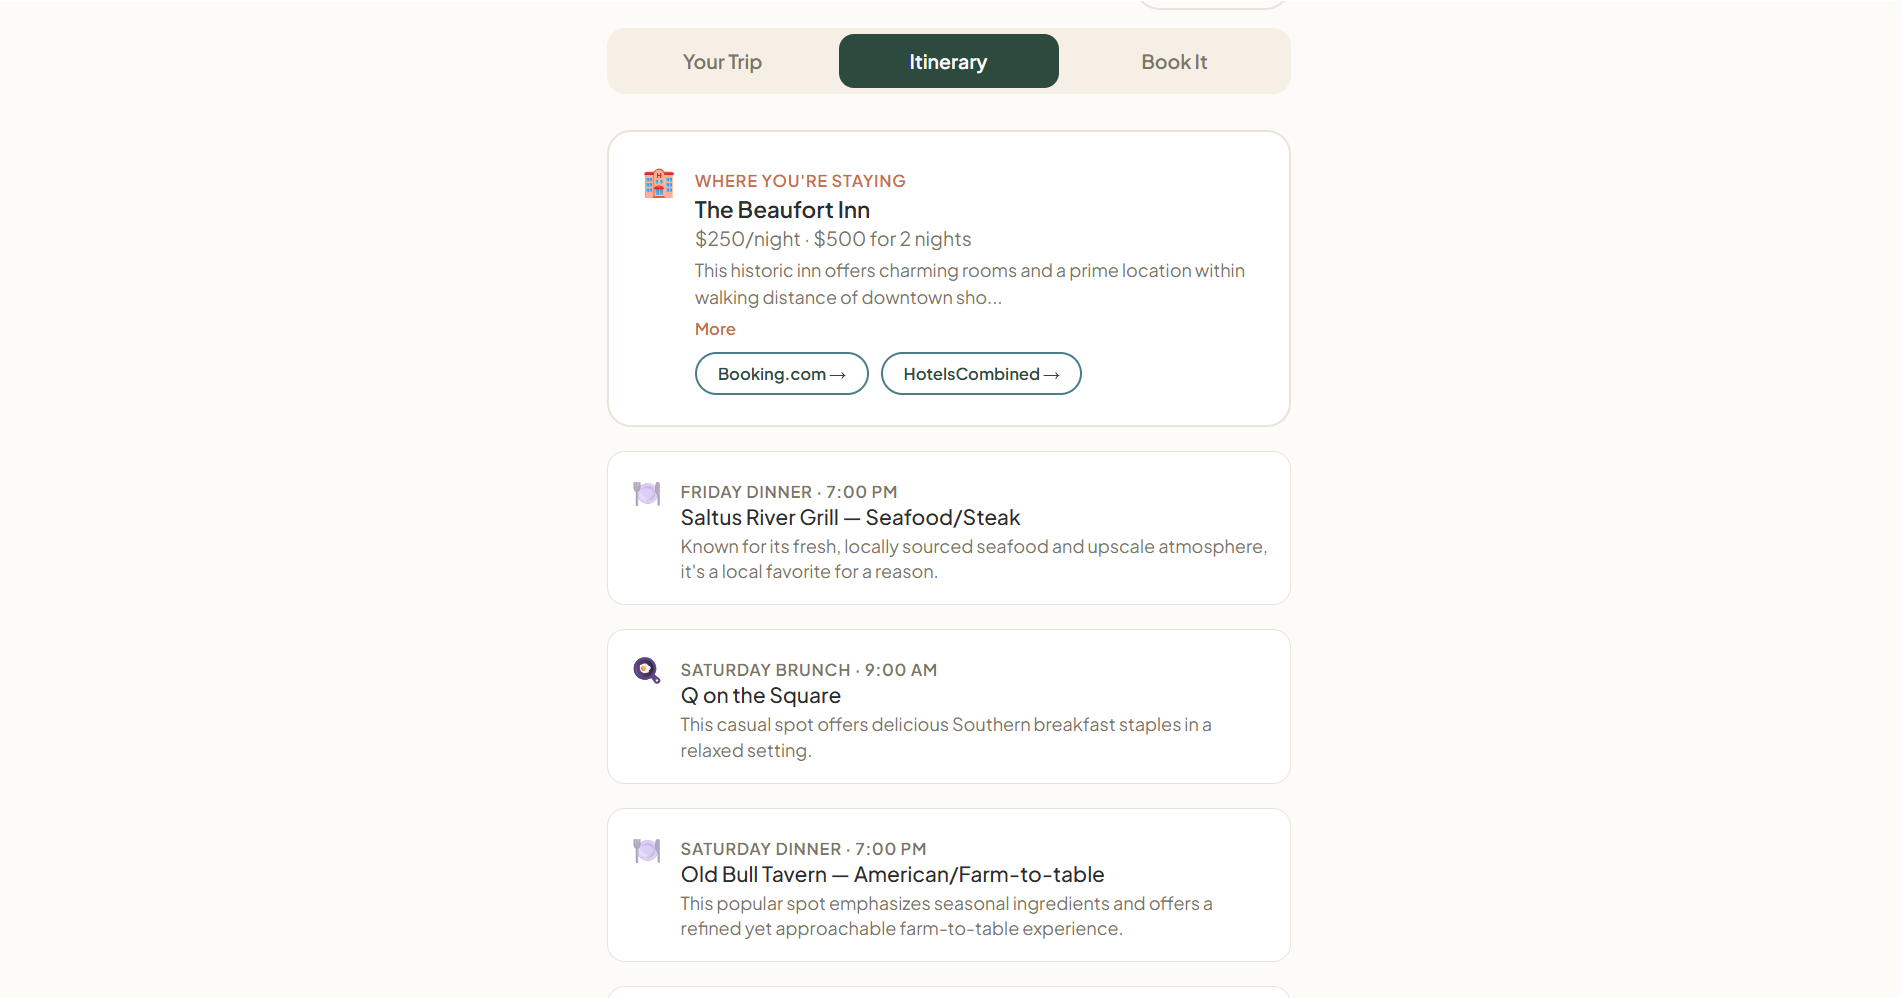Open the Book It tab
Viewport: 1901px width, 998px height.
click(1174, 62)
